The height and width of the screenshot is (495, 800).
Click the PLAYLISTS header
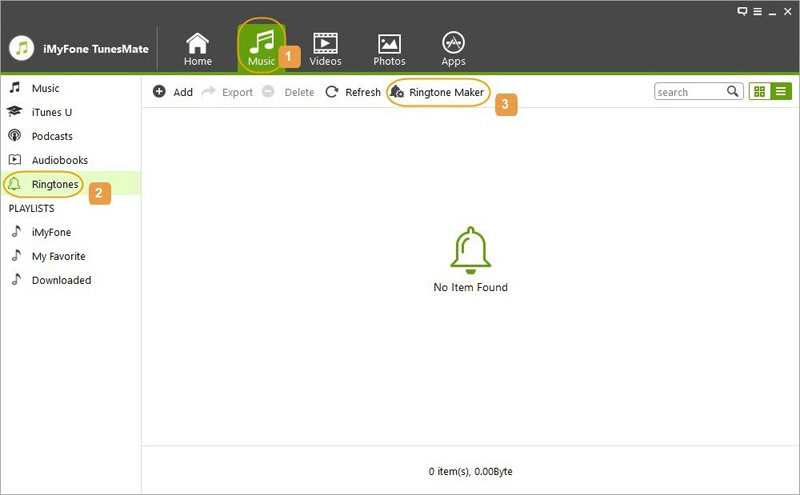coord(31,208)
